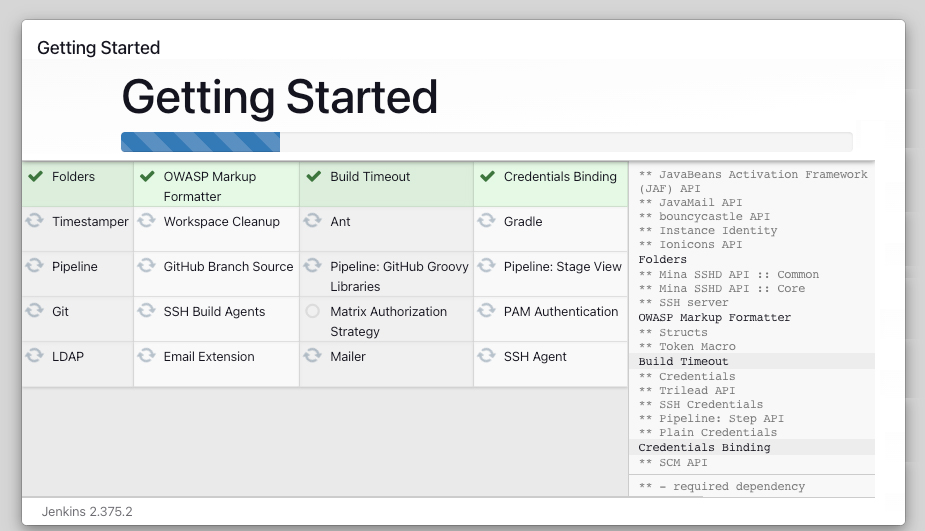The image size is (925, 531).
Task: Click the Credentials Binding checkmark icon
Action: pos(487,177)
